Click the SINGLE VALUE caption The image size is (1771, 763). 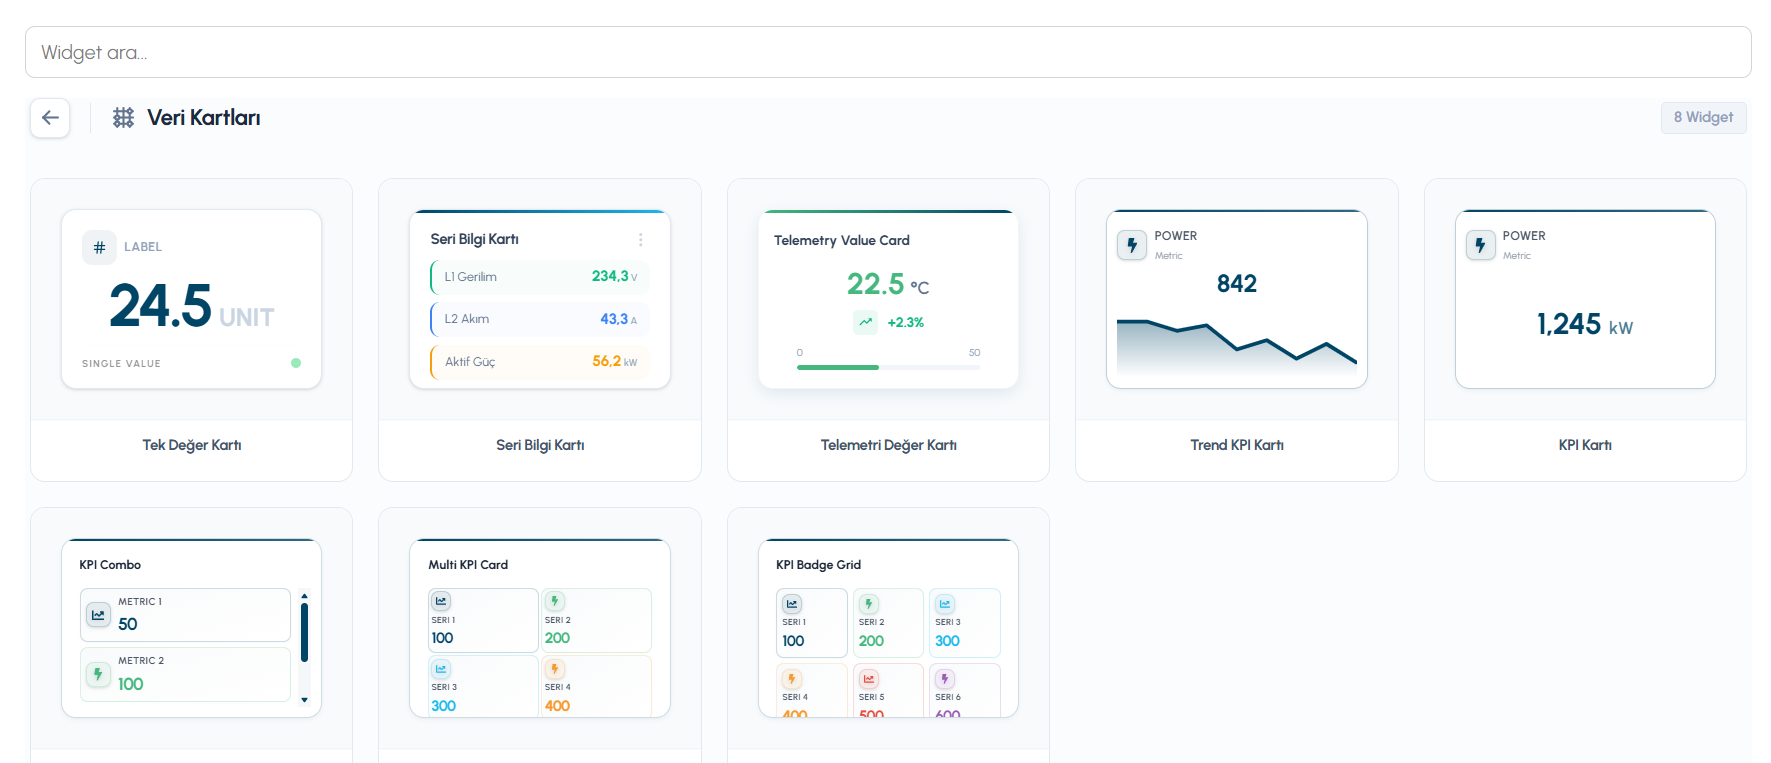click(x=121, y=364)
